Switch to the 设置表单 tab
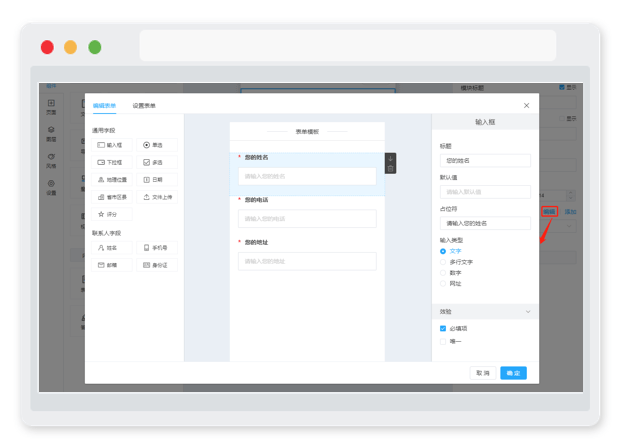The image size is (630, 447). [145, 105]
